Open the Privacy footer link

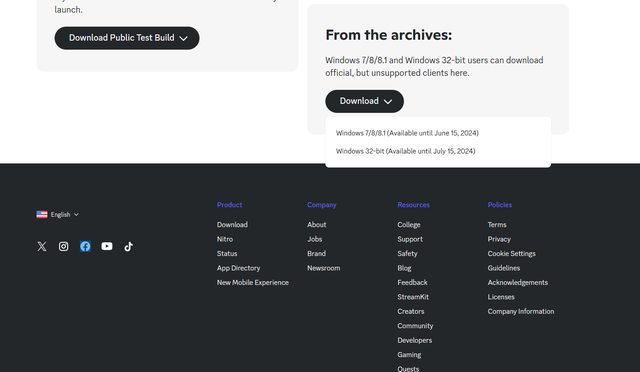pos(499,239)
